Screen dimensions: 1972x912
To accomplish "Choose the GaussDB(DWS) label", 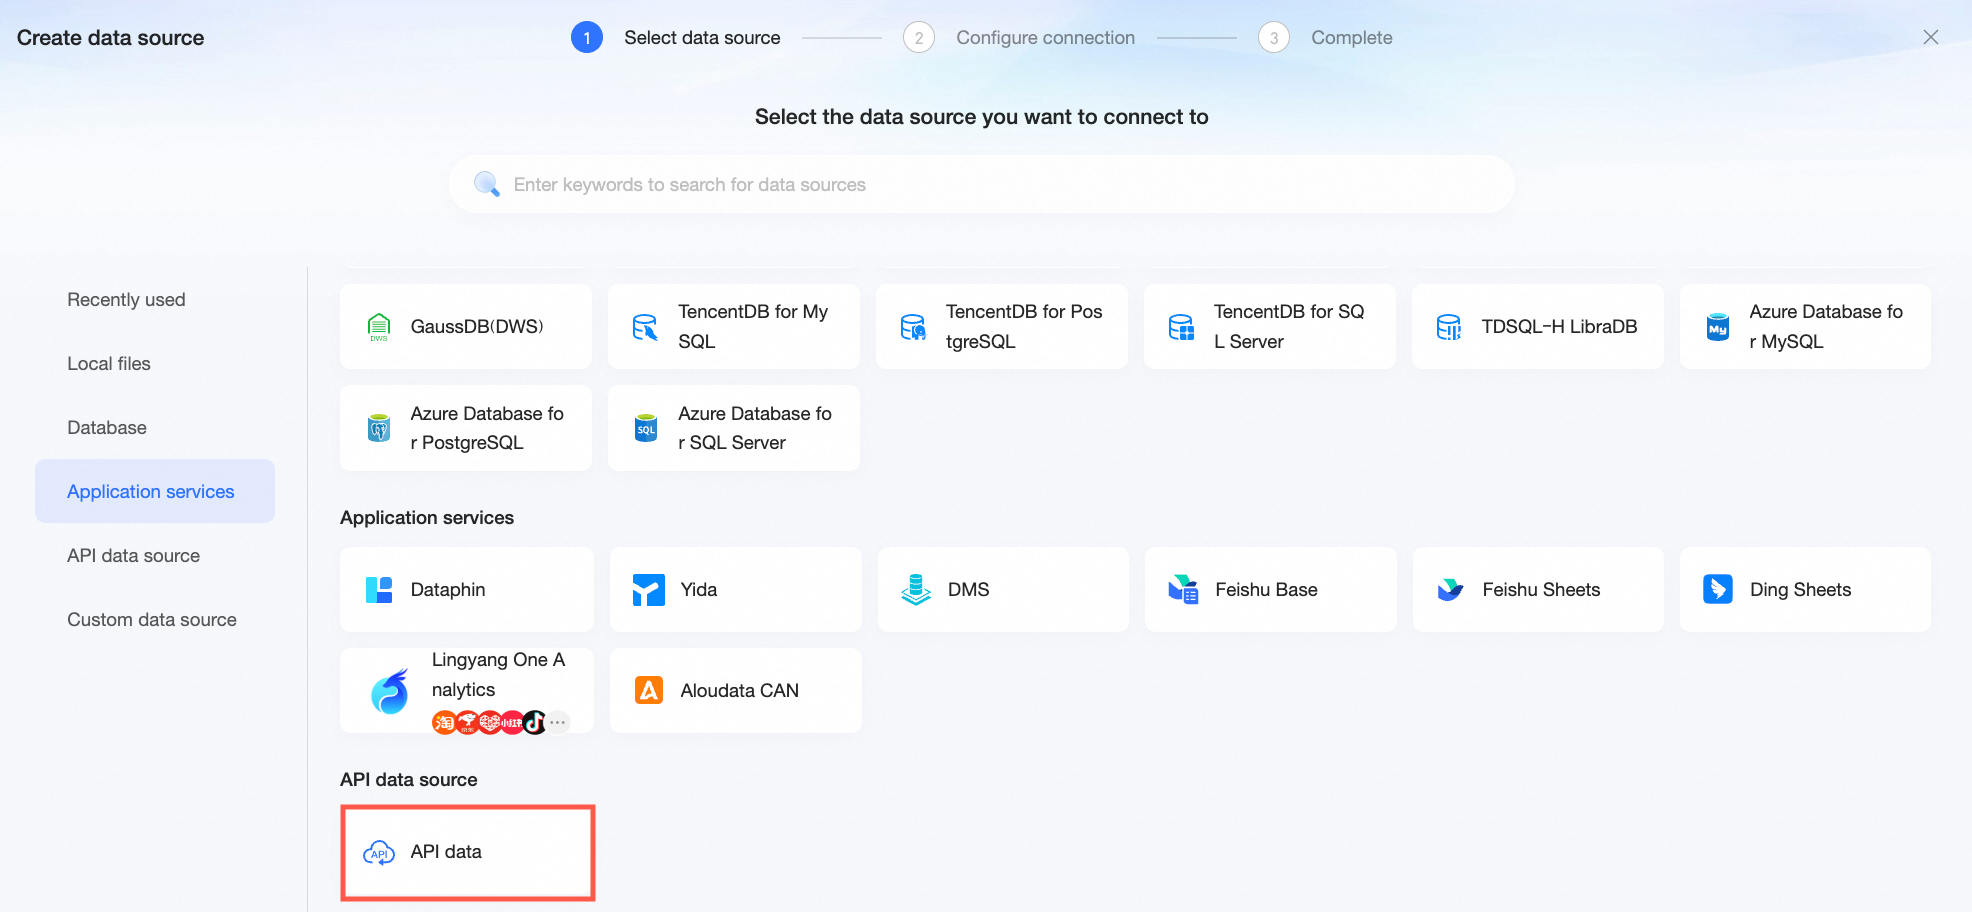I will (477, 327).
